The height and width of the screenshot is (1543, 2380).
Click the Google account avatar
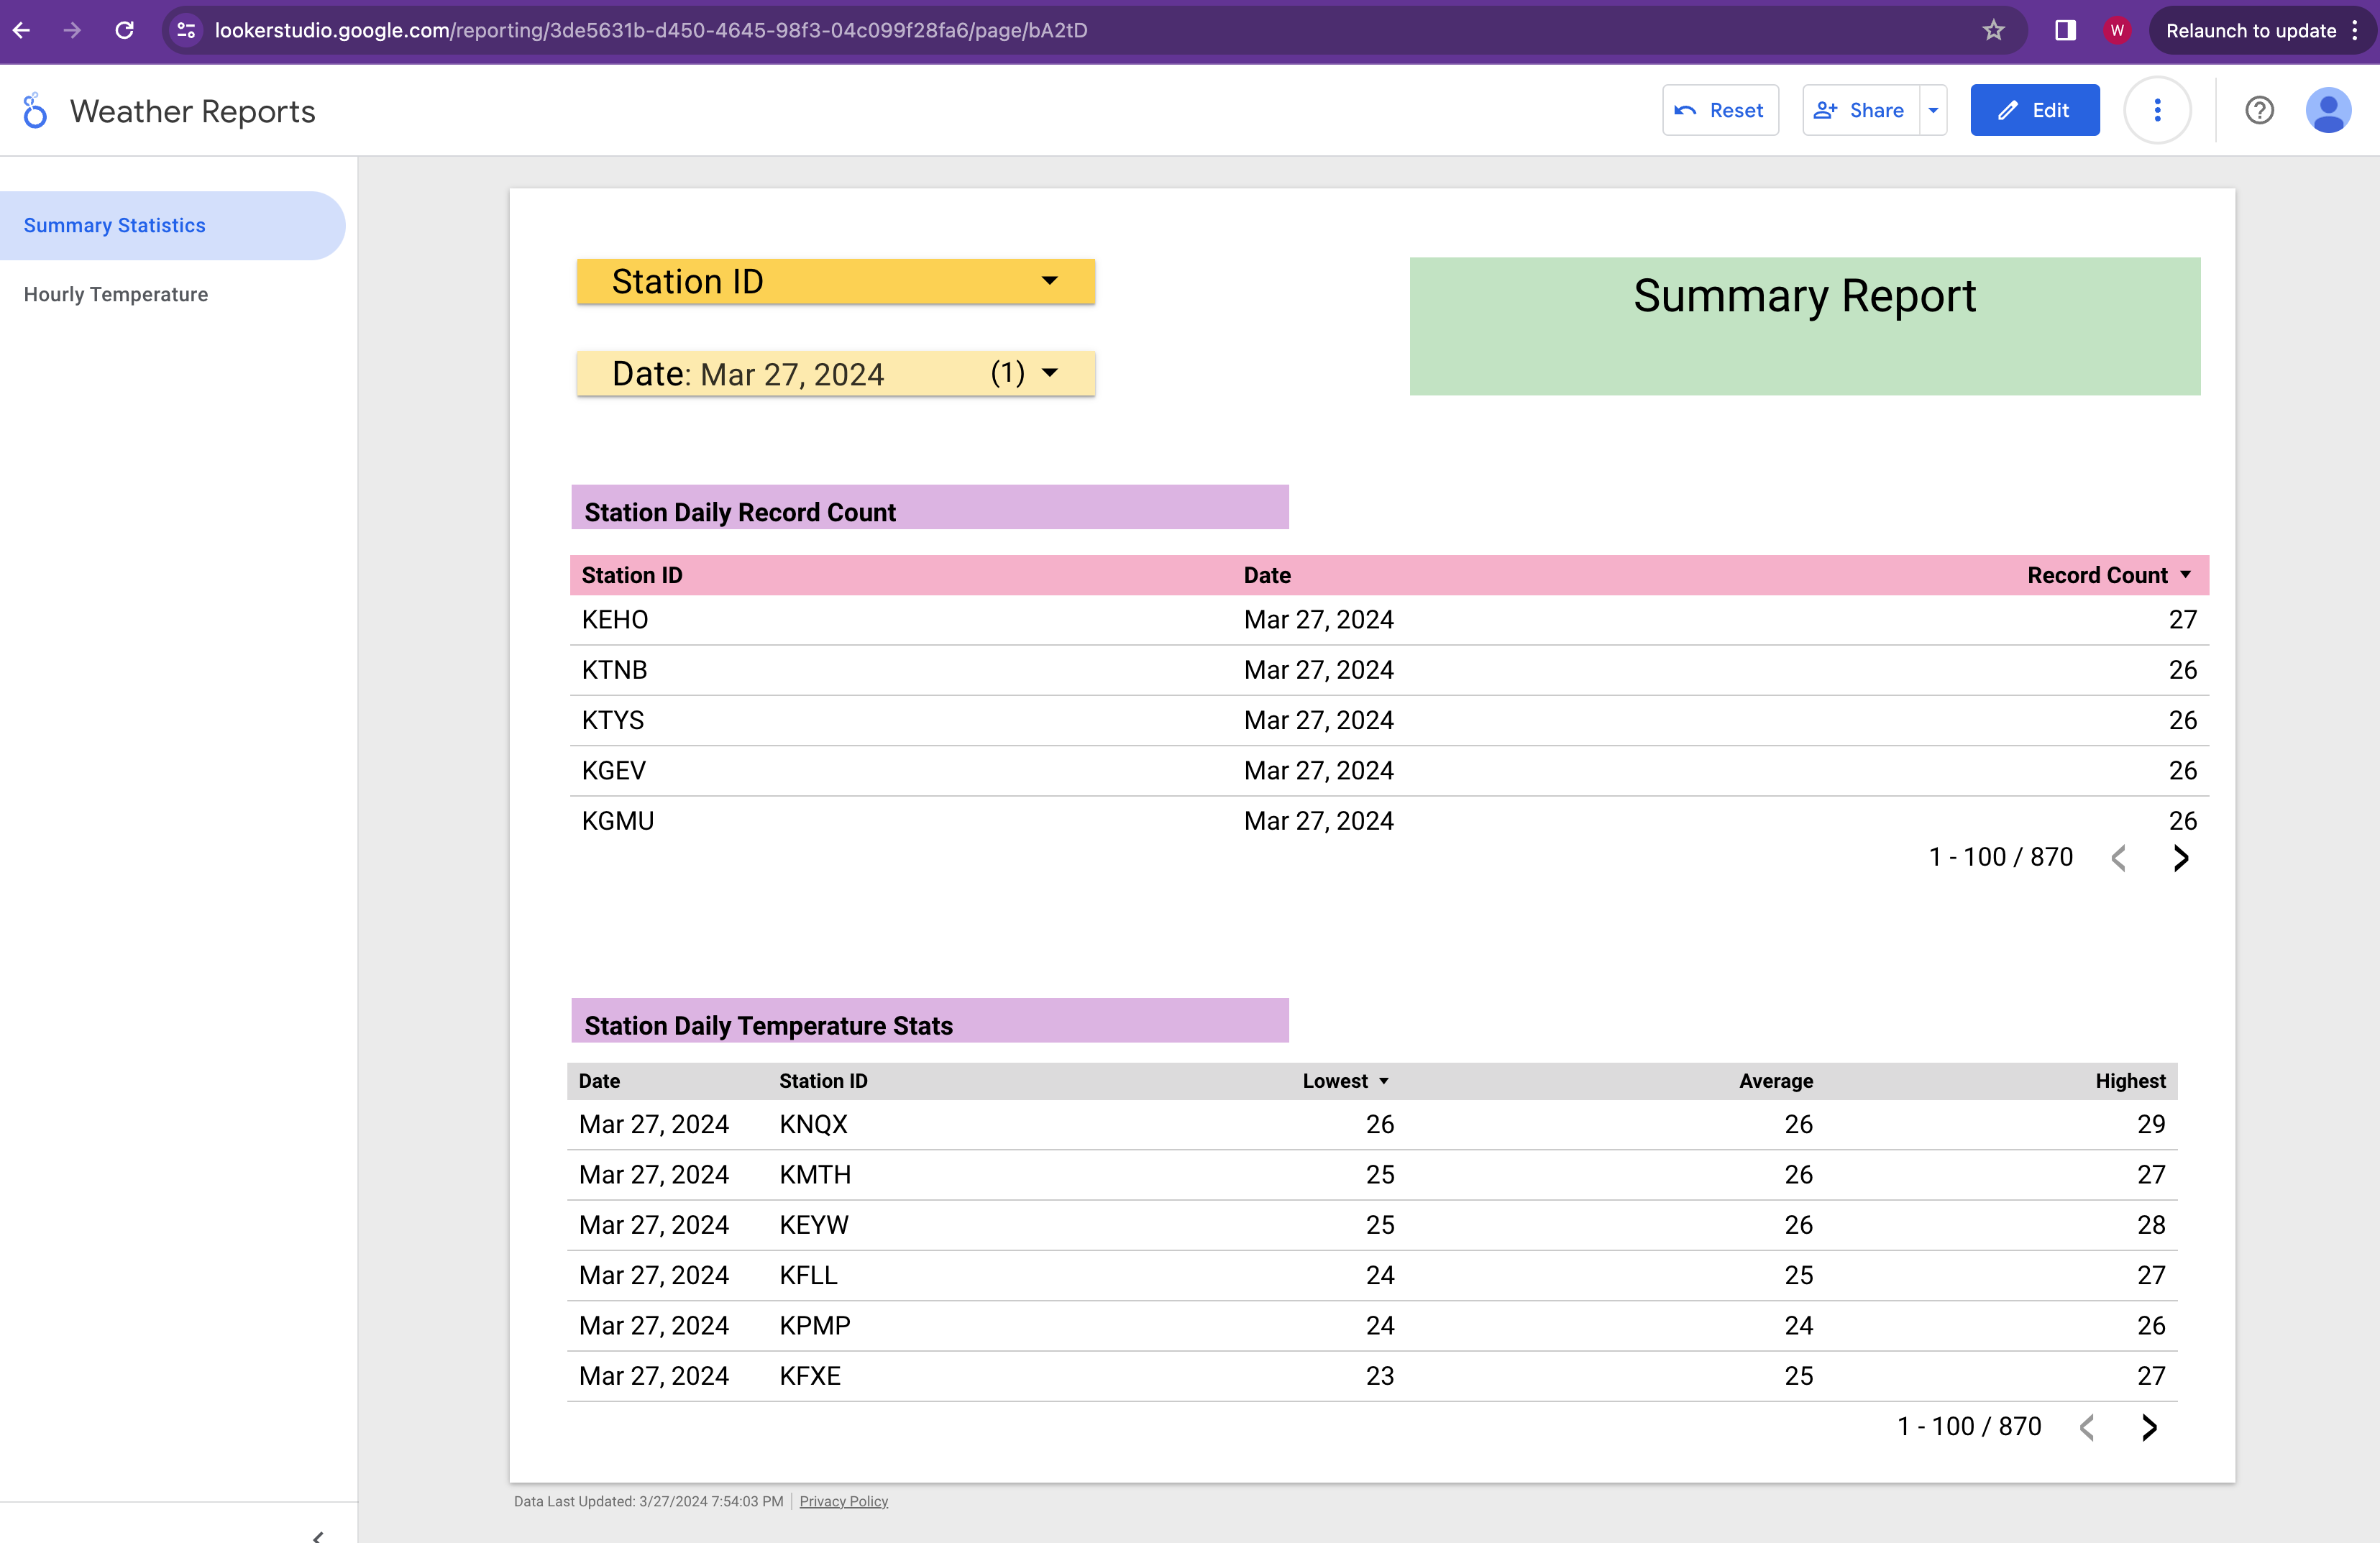tap(2328, 111)
